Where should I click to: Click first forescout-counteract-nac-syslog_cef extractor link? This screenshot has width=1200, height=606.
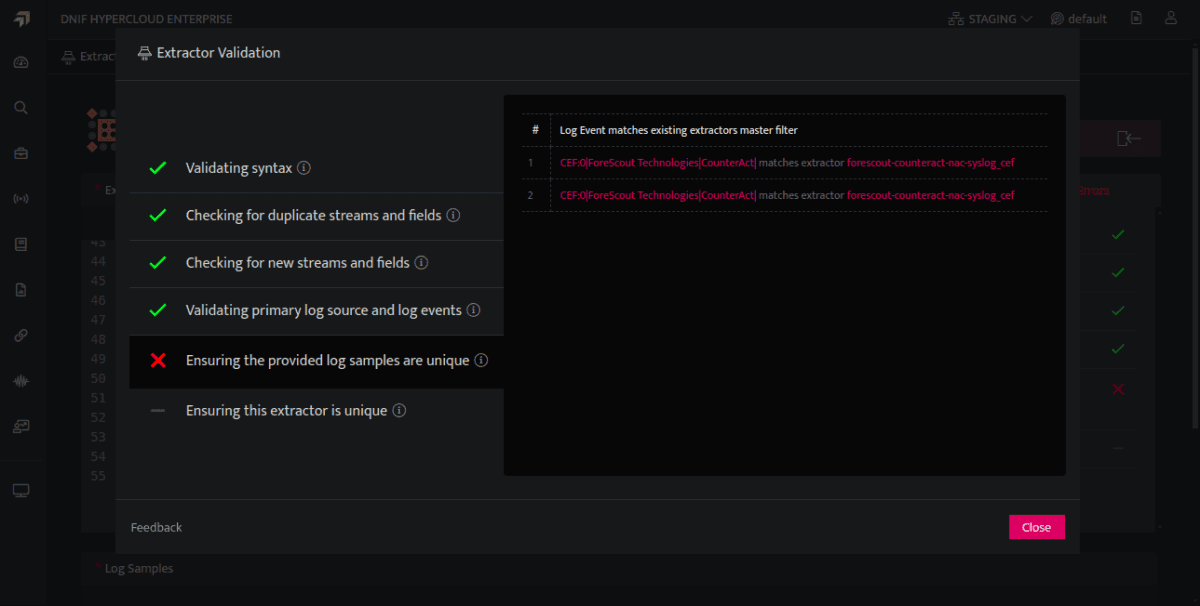pos(931,162)
